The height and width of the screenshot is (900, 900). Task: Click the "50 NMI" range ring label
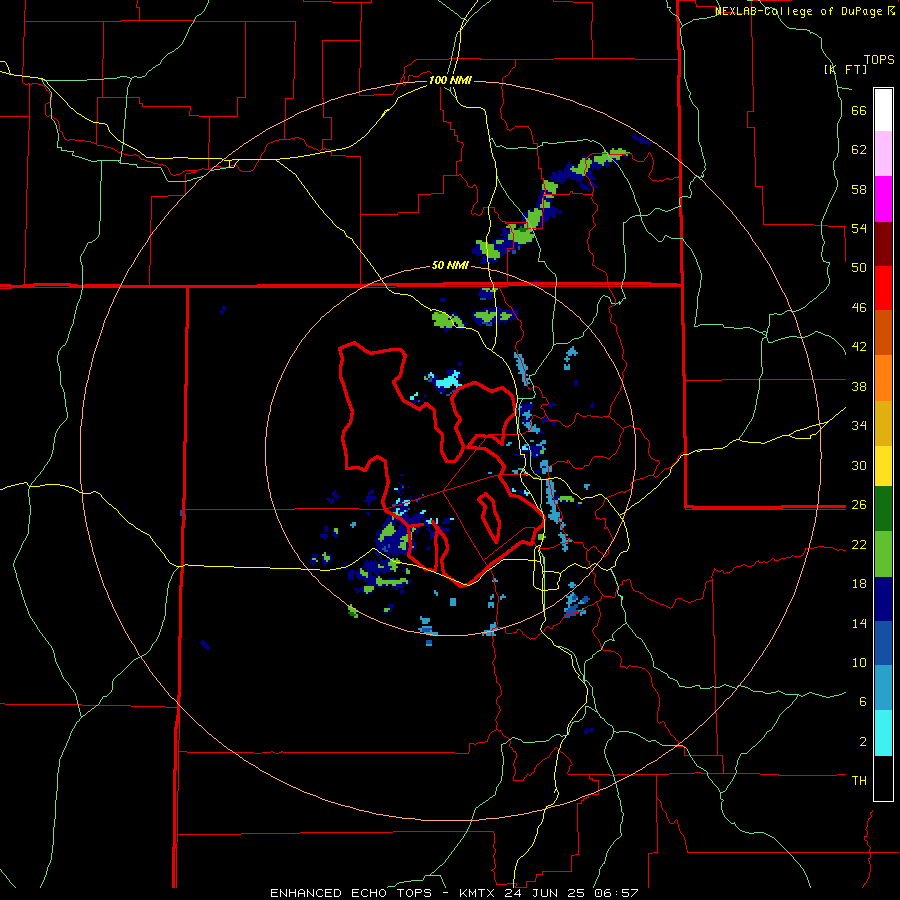click(x=450, y=266)
